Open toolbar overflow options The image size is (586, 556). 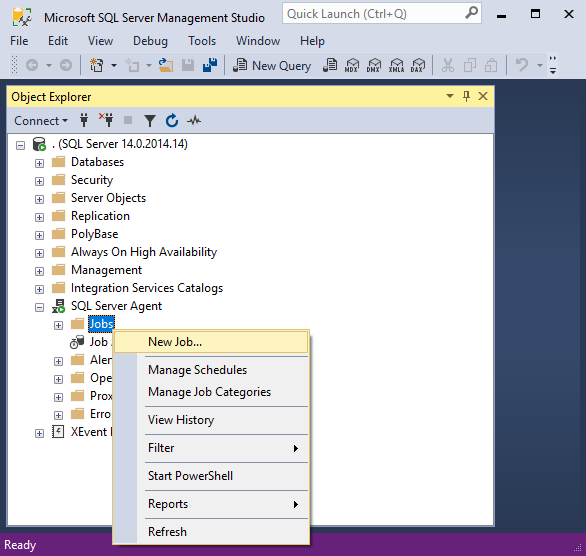[553, 65]
